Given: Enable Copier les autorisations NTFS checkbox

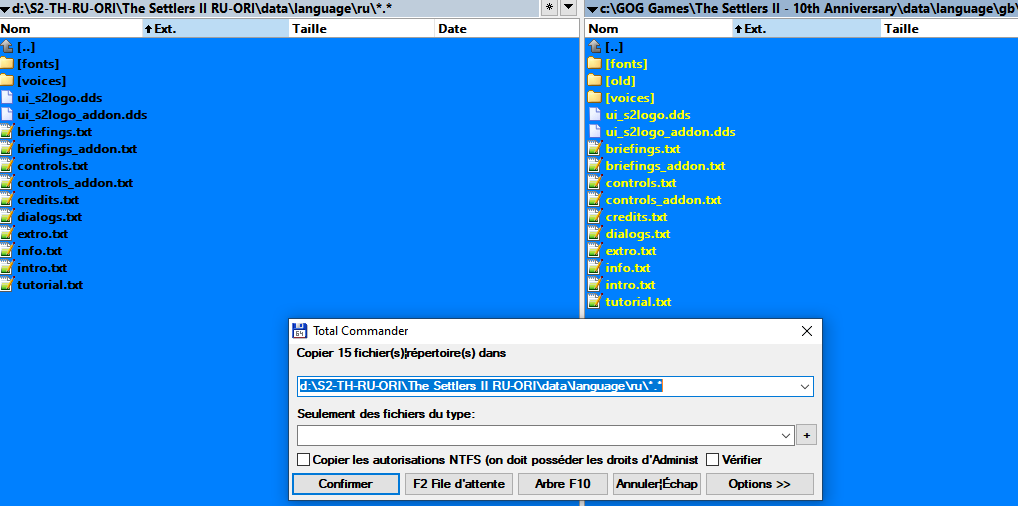Looking at the screenshot, I should (x=303, y=460).
